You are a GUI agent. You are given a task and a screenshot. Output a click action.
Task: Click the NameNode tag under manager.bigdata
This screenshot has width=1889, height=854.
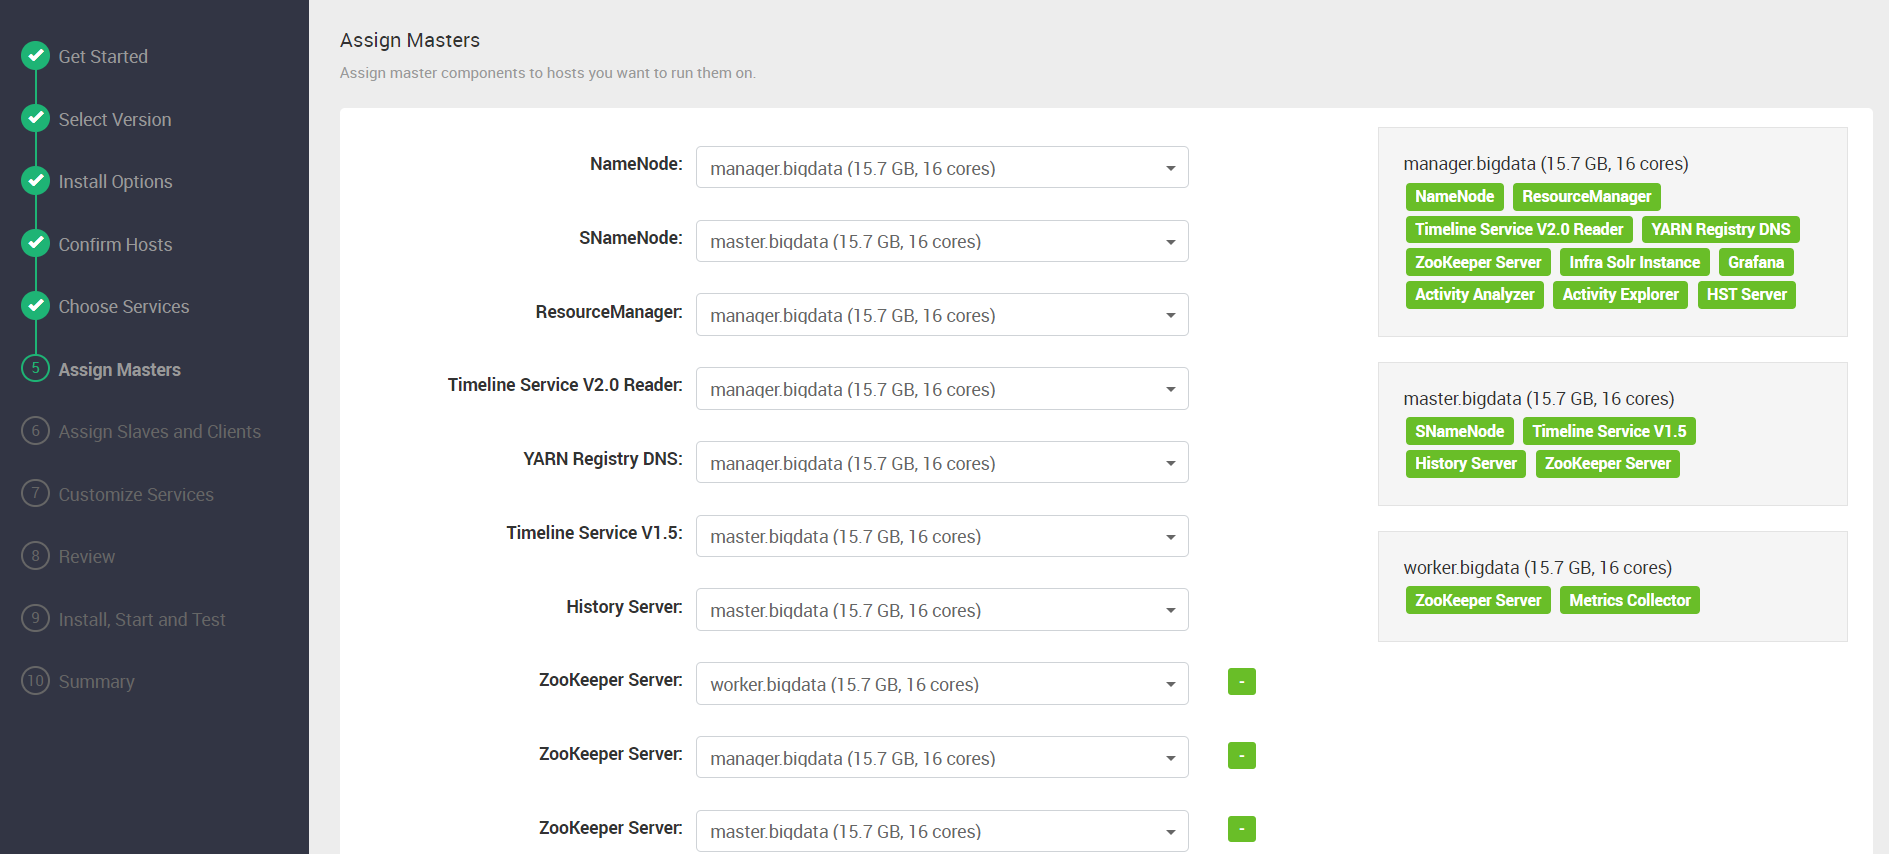1454,197
